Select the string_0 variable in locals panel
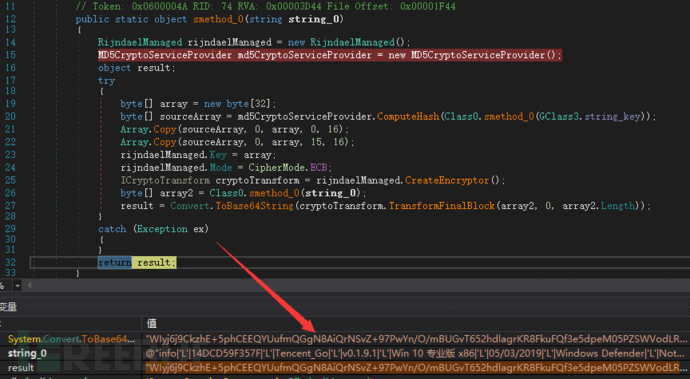The image size is (690, 379). click(x=27, y=353)
